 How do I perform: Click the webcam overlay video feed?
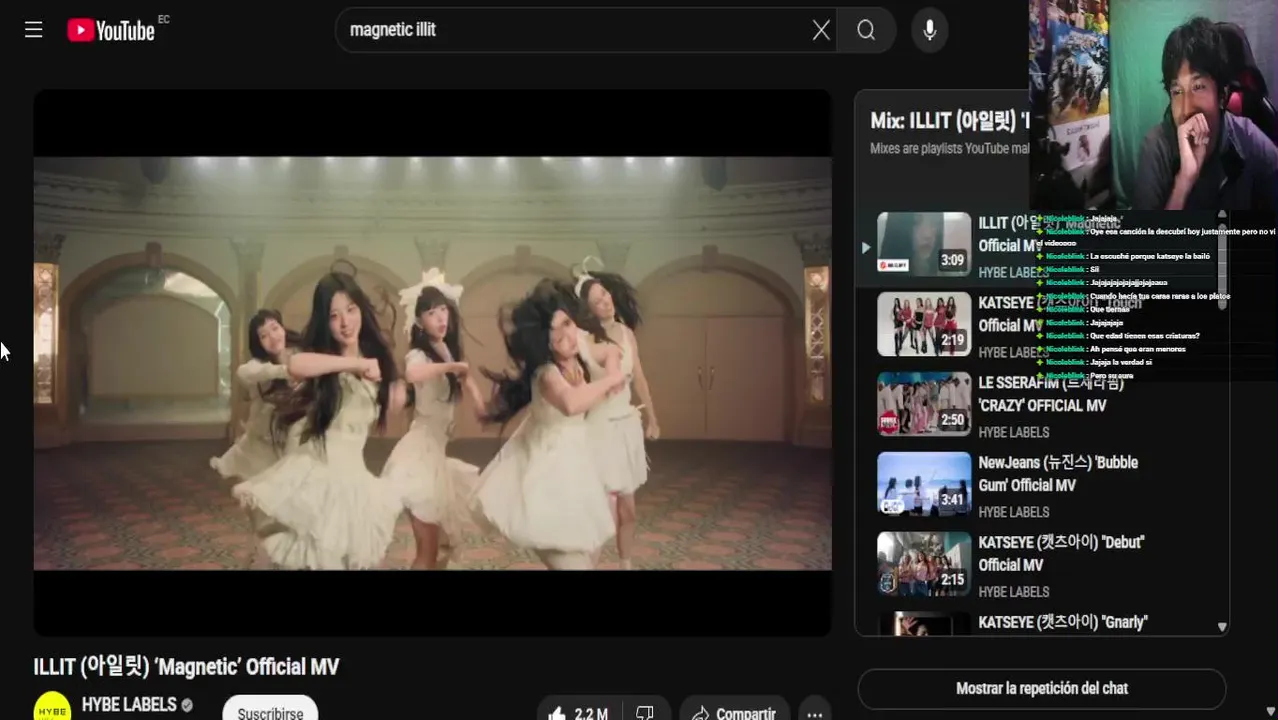(x=1153, y=105)
